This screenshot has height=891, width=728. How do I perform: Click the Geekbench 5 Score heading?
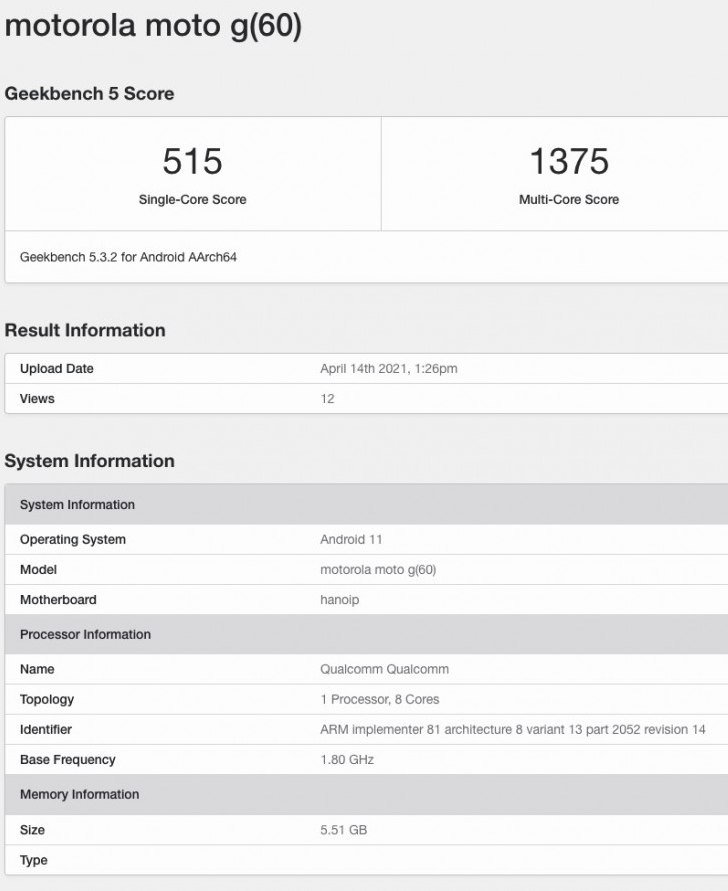pos(89,93)
